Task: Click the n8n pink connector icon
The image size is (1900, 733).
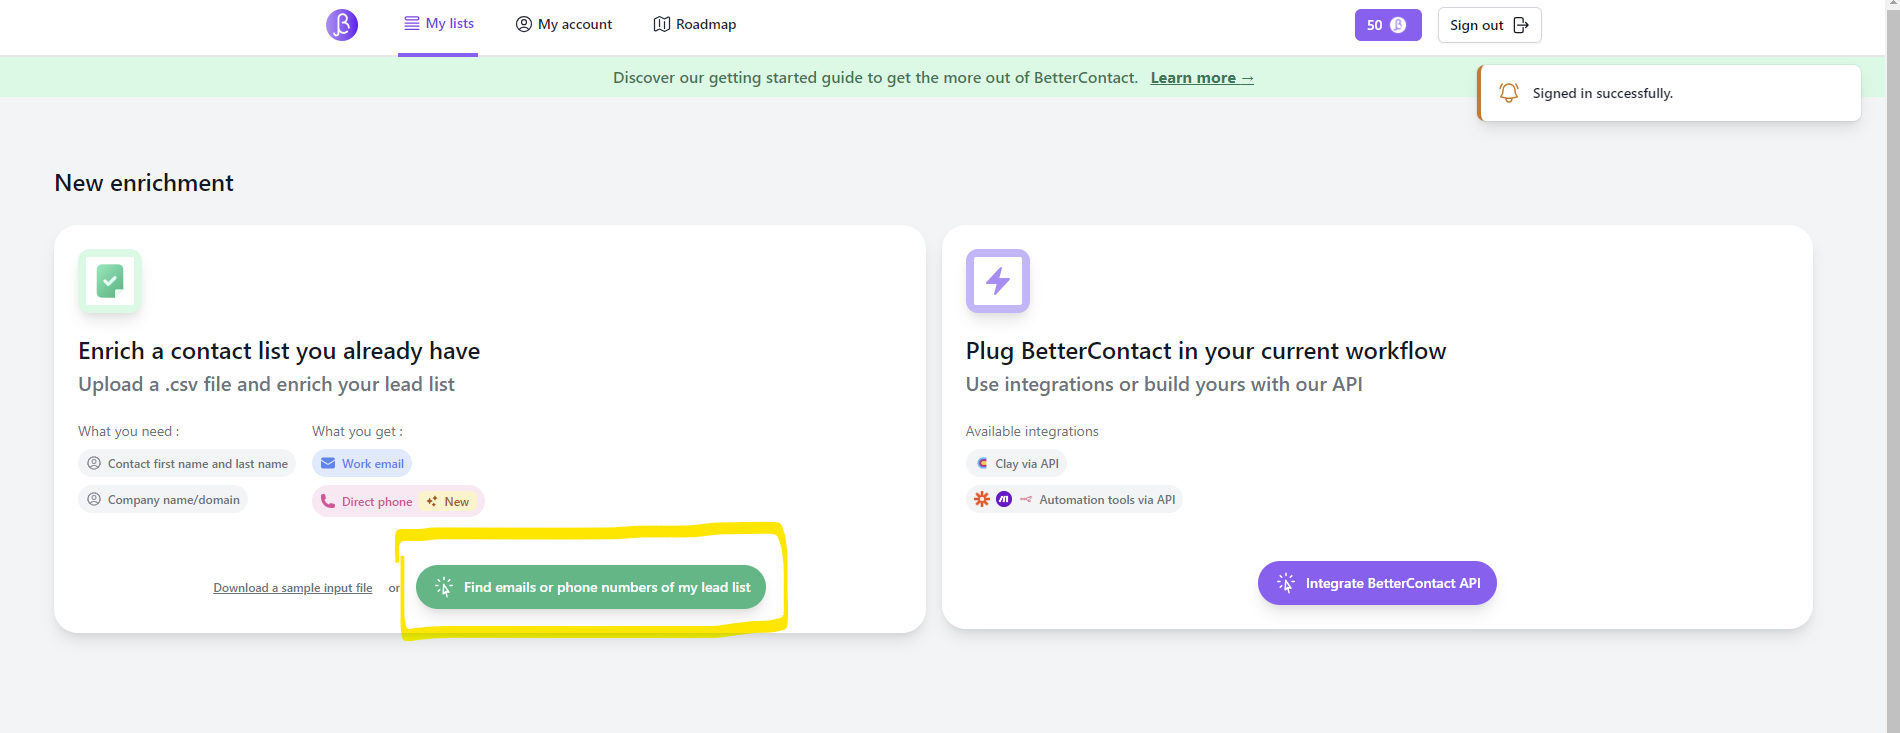Action: tap(1026, 500)
